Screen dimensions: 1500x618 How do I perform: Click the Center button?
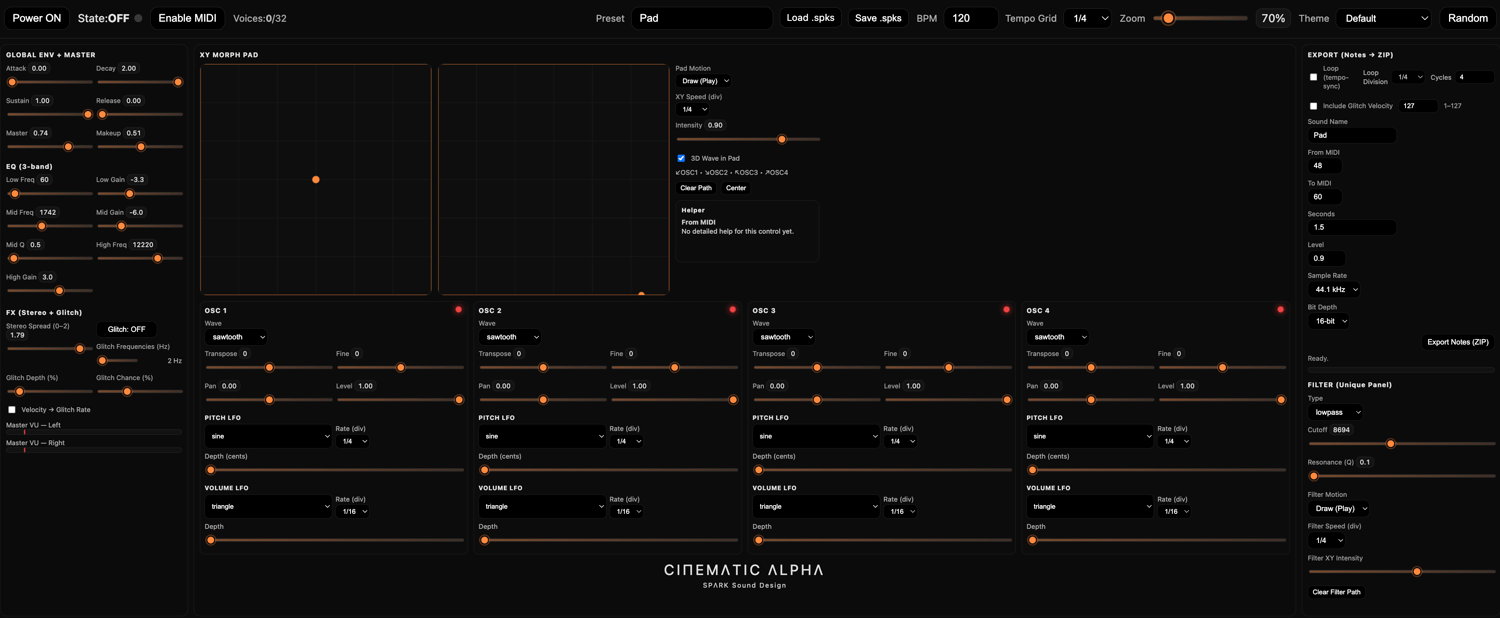tap(736, 188)
